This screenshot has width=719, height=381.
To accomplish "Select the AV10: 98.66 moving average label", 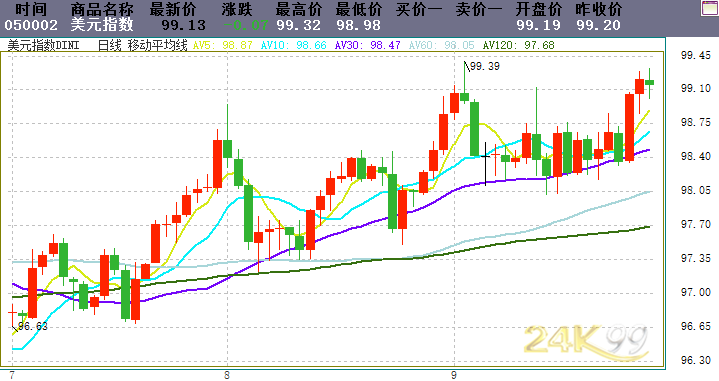I will [293, 45].
